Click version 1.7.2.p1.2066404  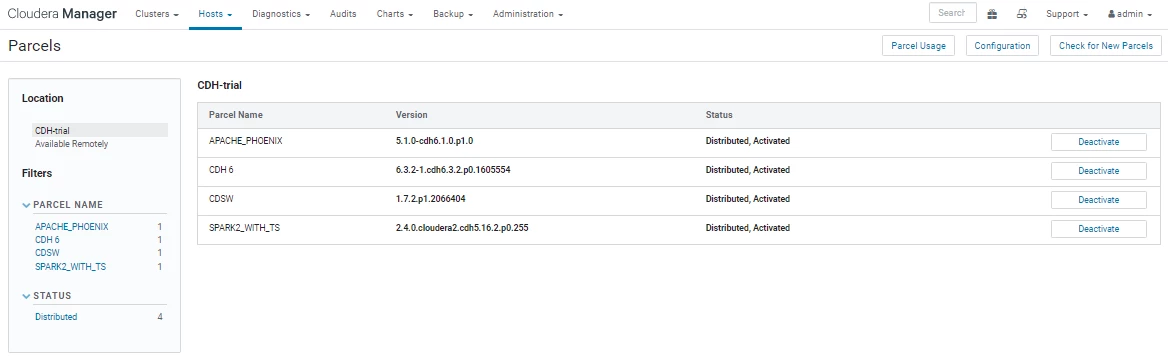pyautogui.click(x=431, y=199)
